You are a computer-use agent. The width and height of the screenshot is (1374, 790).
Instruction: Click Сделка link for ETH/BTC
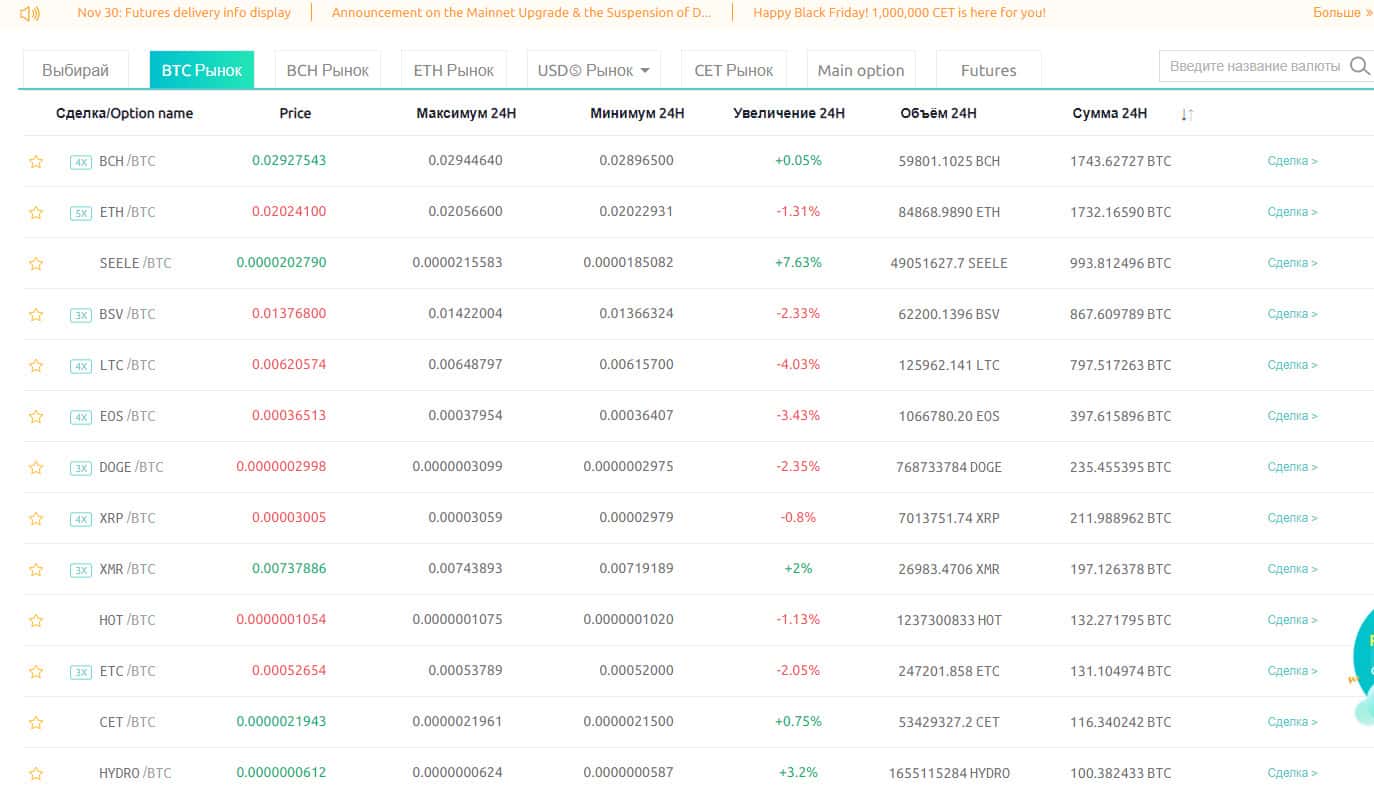click(x=1292, y=212)
